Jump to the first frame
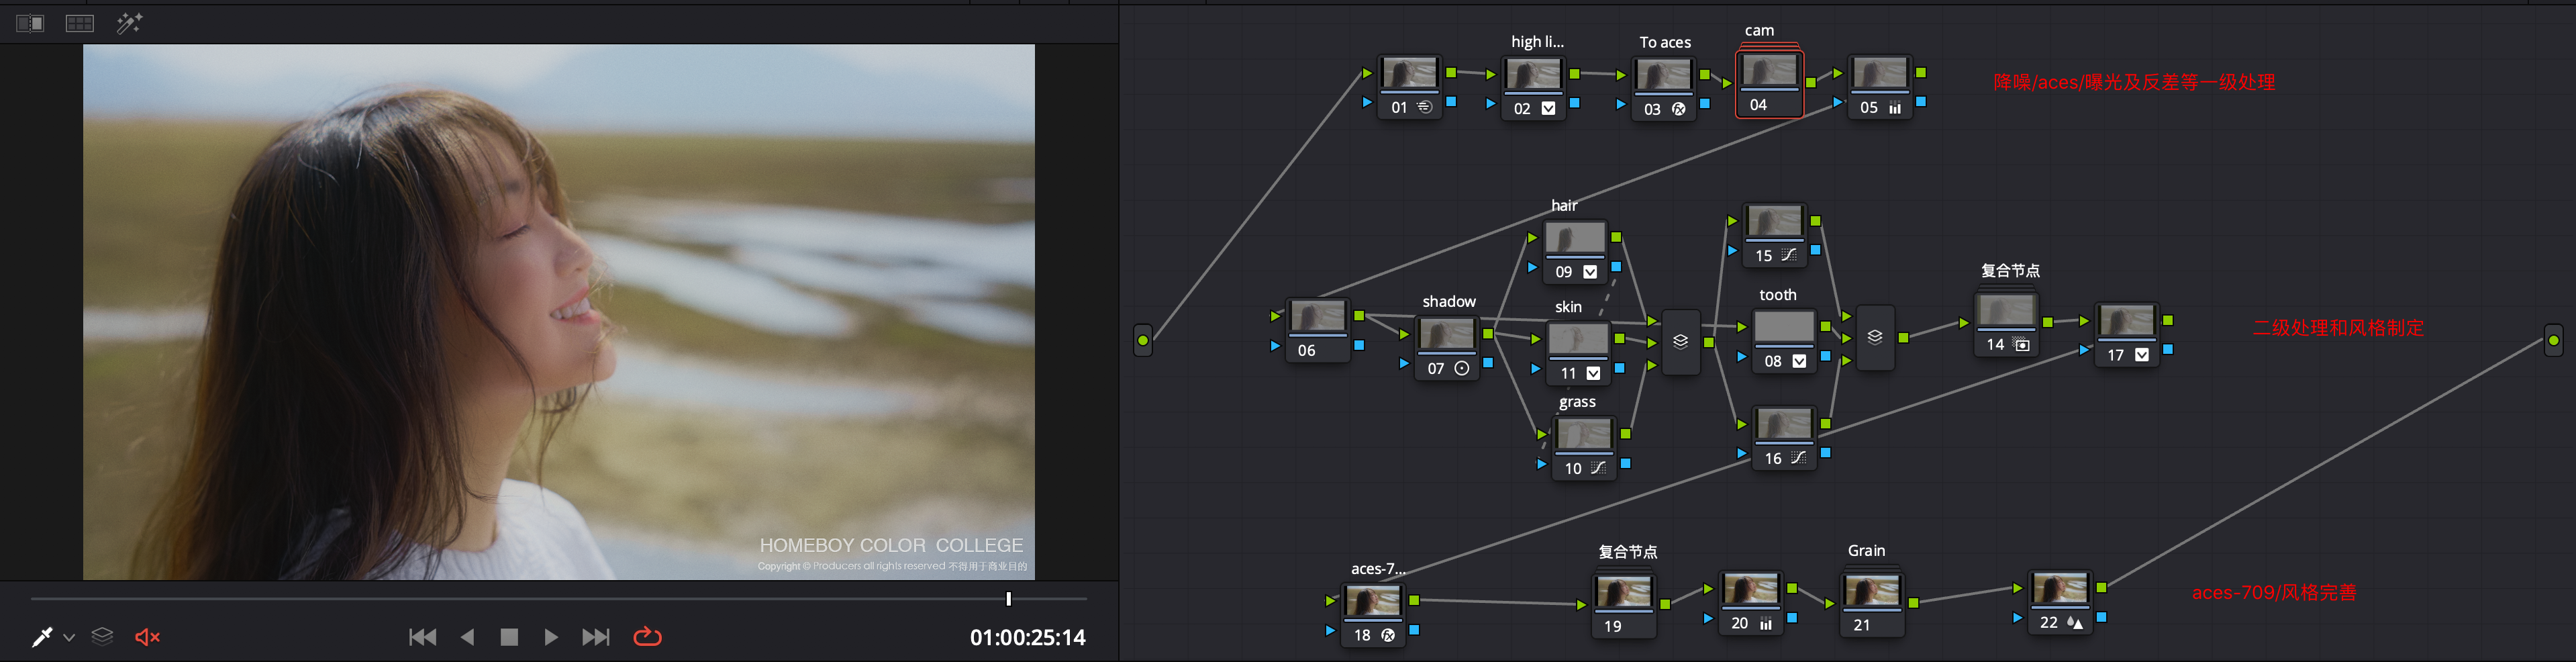Viewport: 2576px width, 662px height. [422, 637]
